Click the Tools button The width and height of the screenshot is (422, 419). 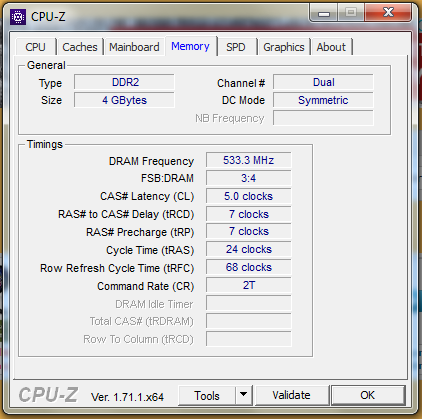tap(207, 396)
